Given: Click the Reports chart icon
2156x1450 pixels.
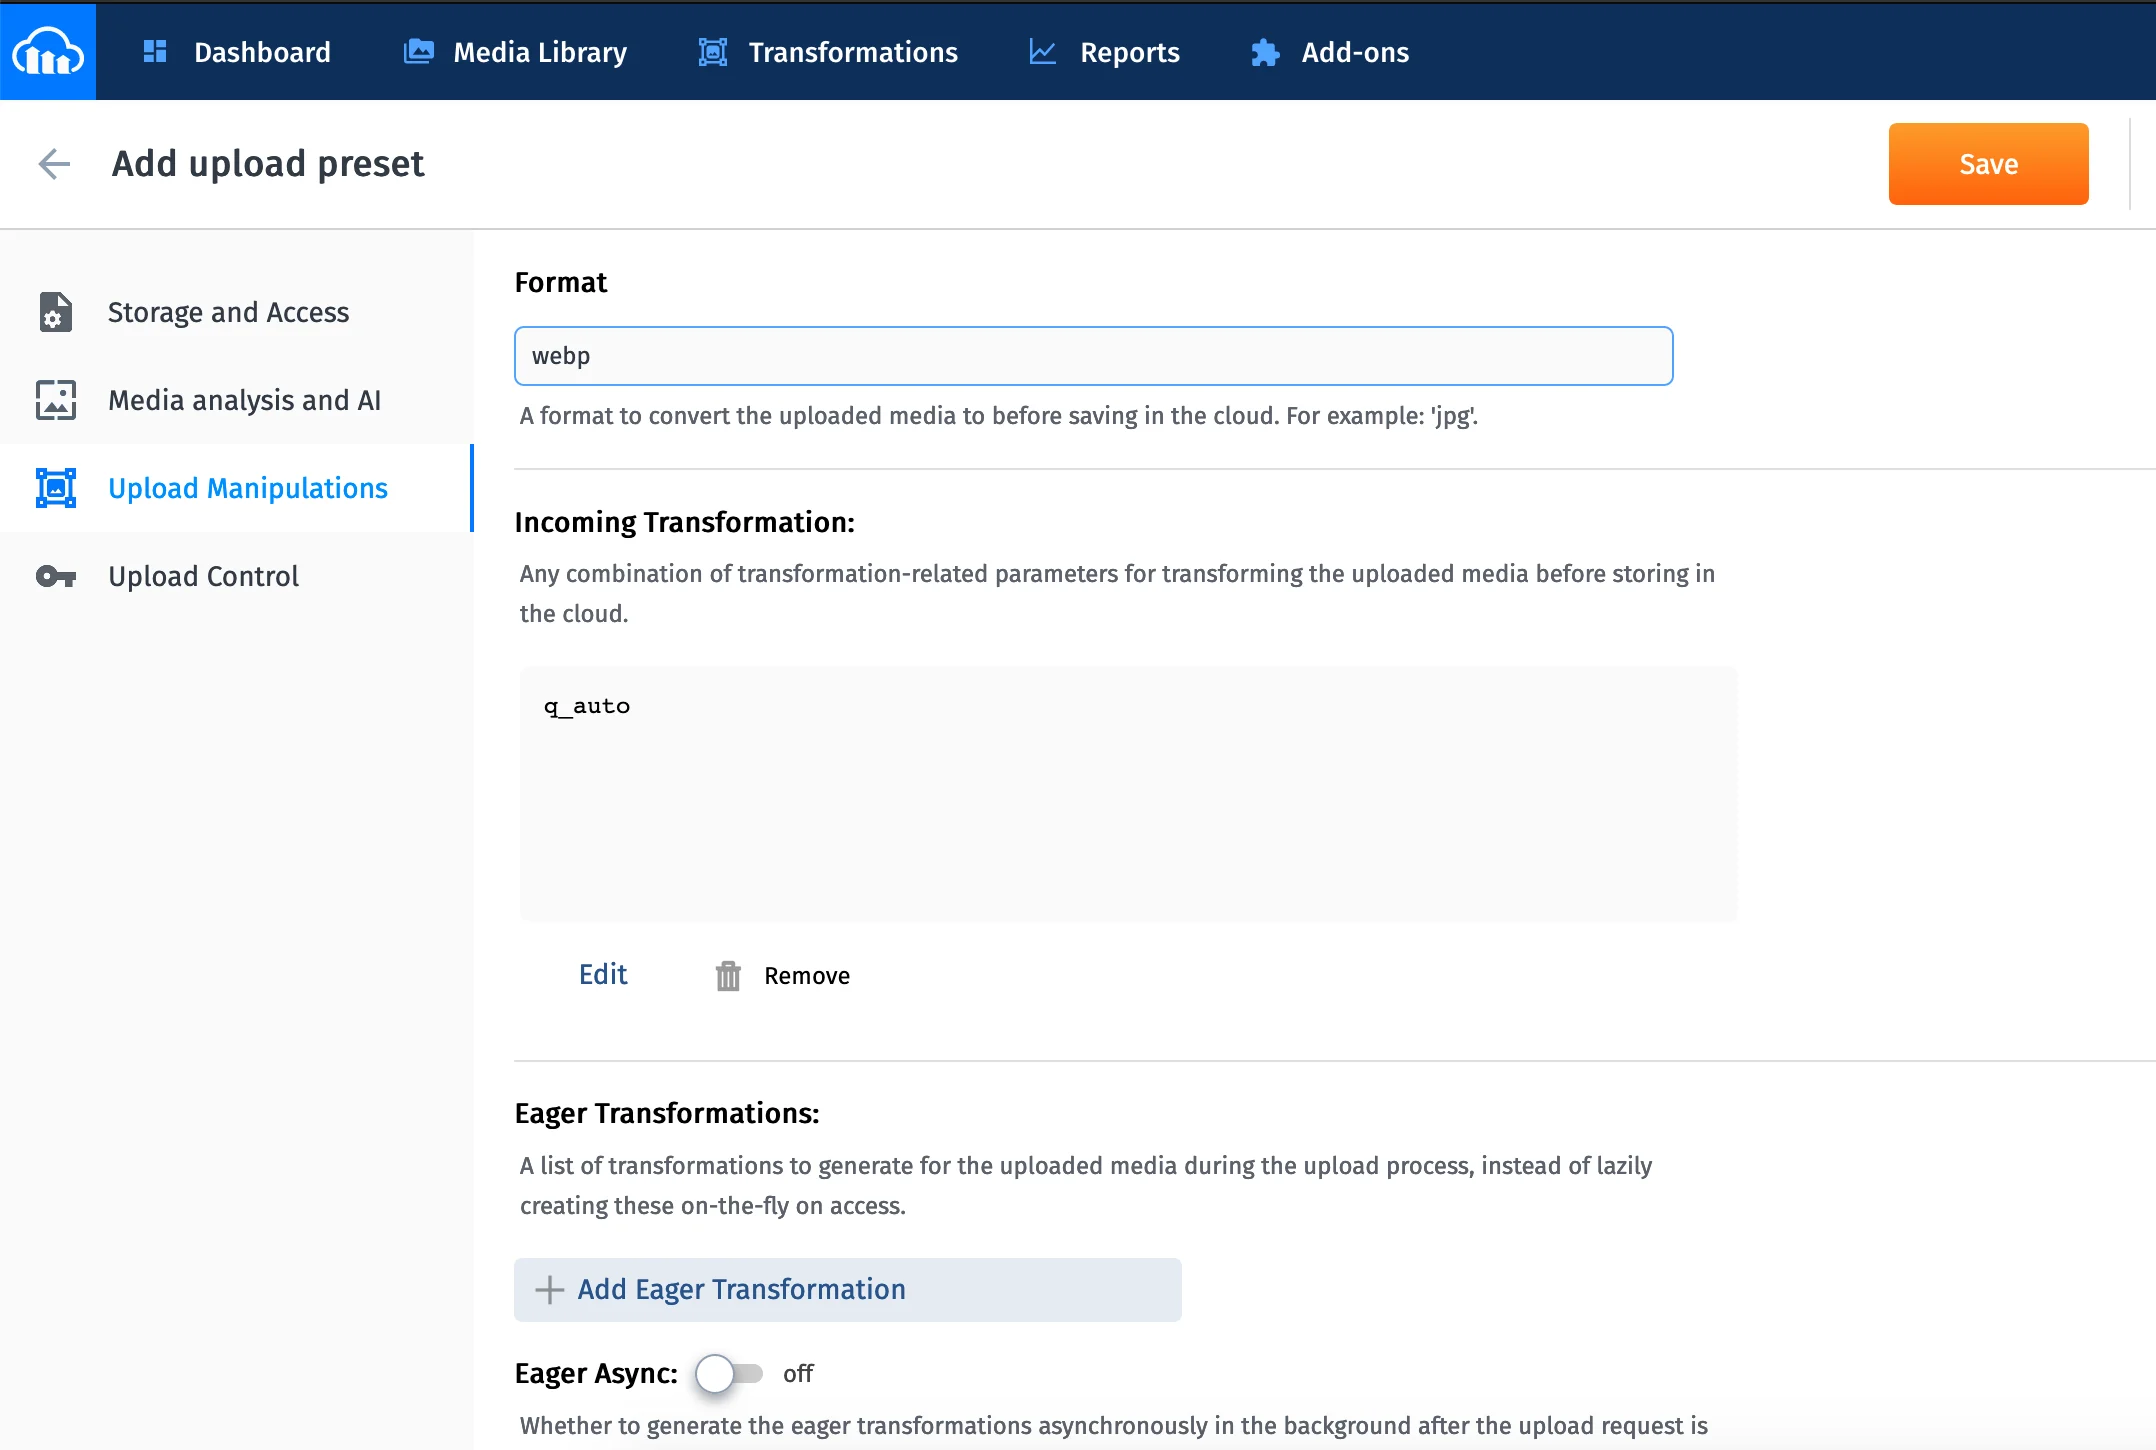Looking at the screenshot, I should click(1042, 51).
